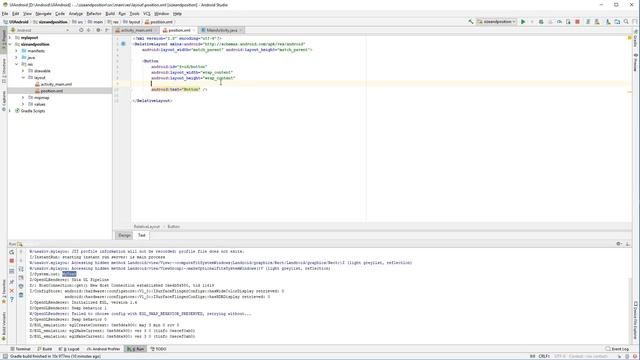Collapse the sizeandposition module

click(x=10, y=44)
